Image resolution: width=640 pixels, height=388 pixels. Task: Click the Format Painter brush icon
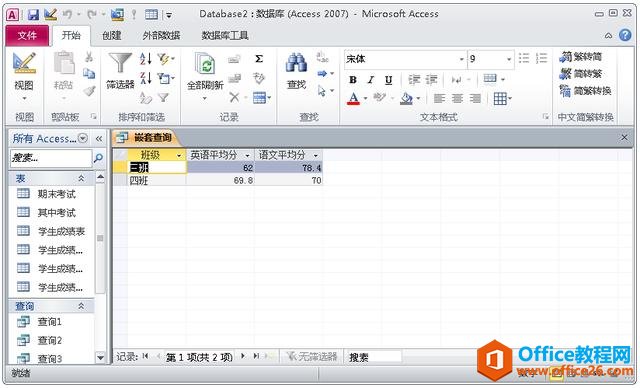pos(89,91)
